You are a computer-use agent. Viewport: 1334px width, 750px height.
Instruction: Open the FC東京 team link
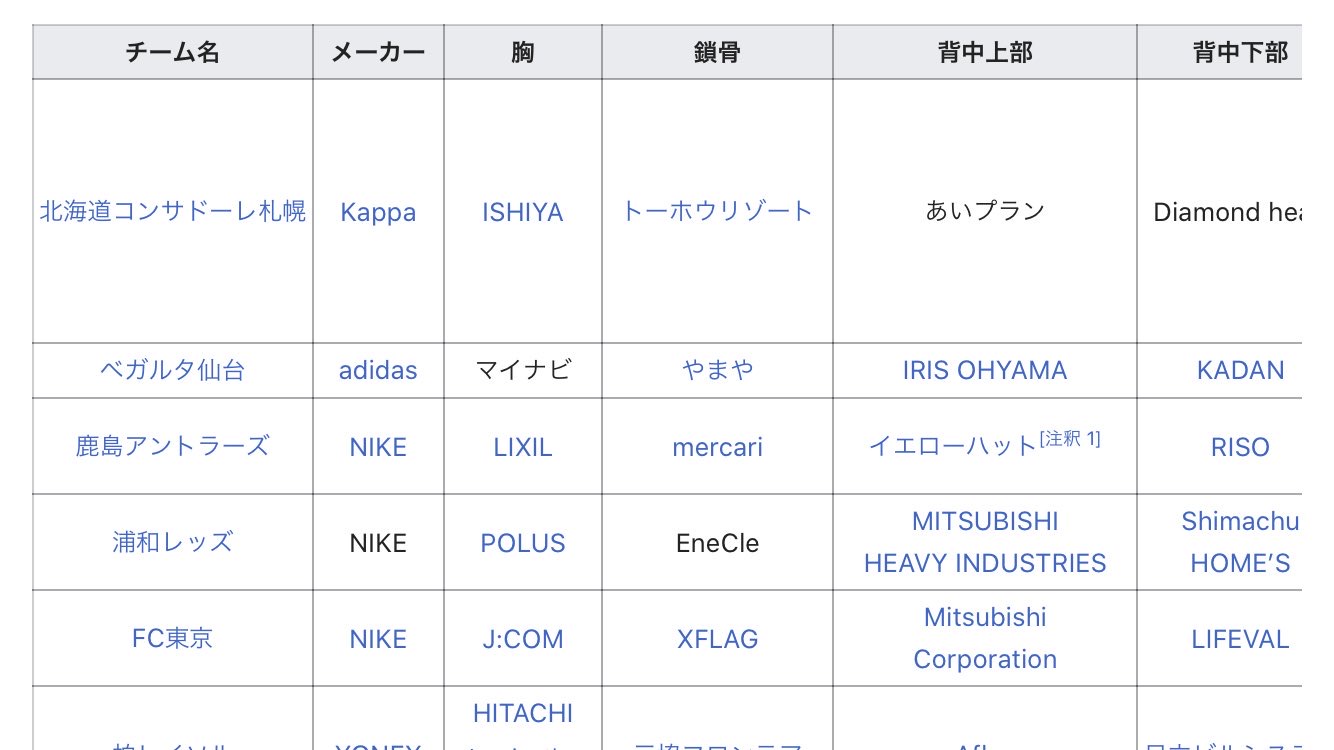click(x=172, y=638)
